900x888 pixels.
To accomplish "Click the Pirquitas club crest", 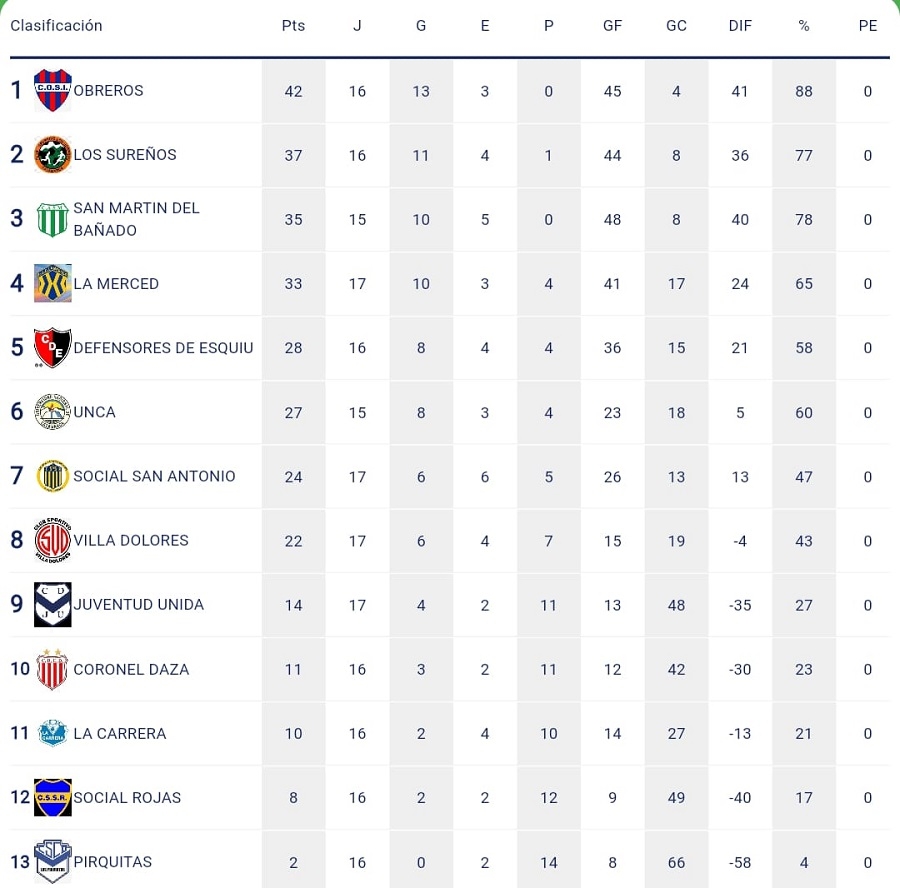I will click(x=52, y=861).
